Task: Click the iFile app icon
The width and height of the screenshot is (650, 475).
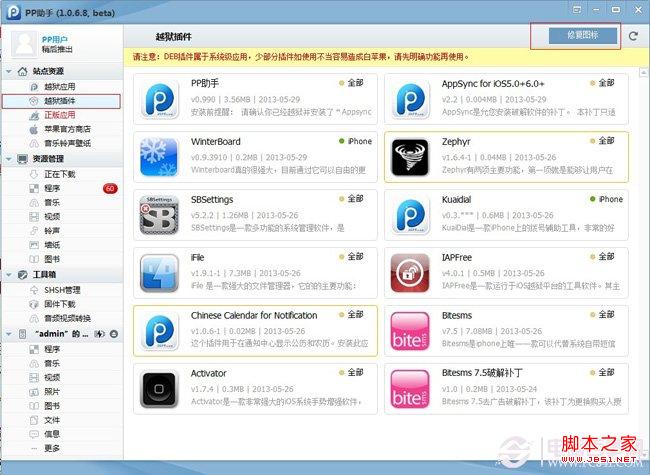Action: [160, 273]
